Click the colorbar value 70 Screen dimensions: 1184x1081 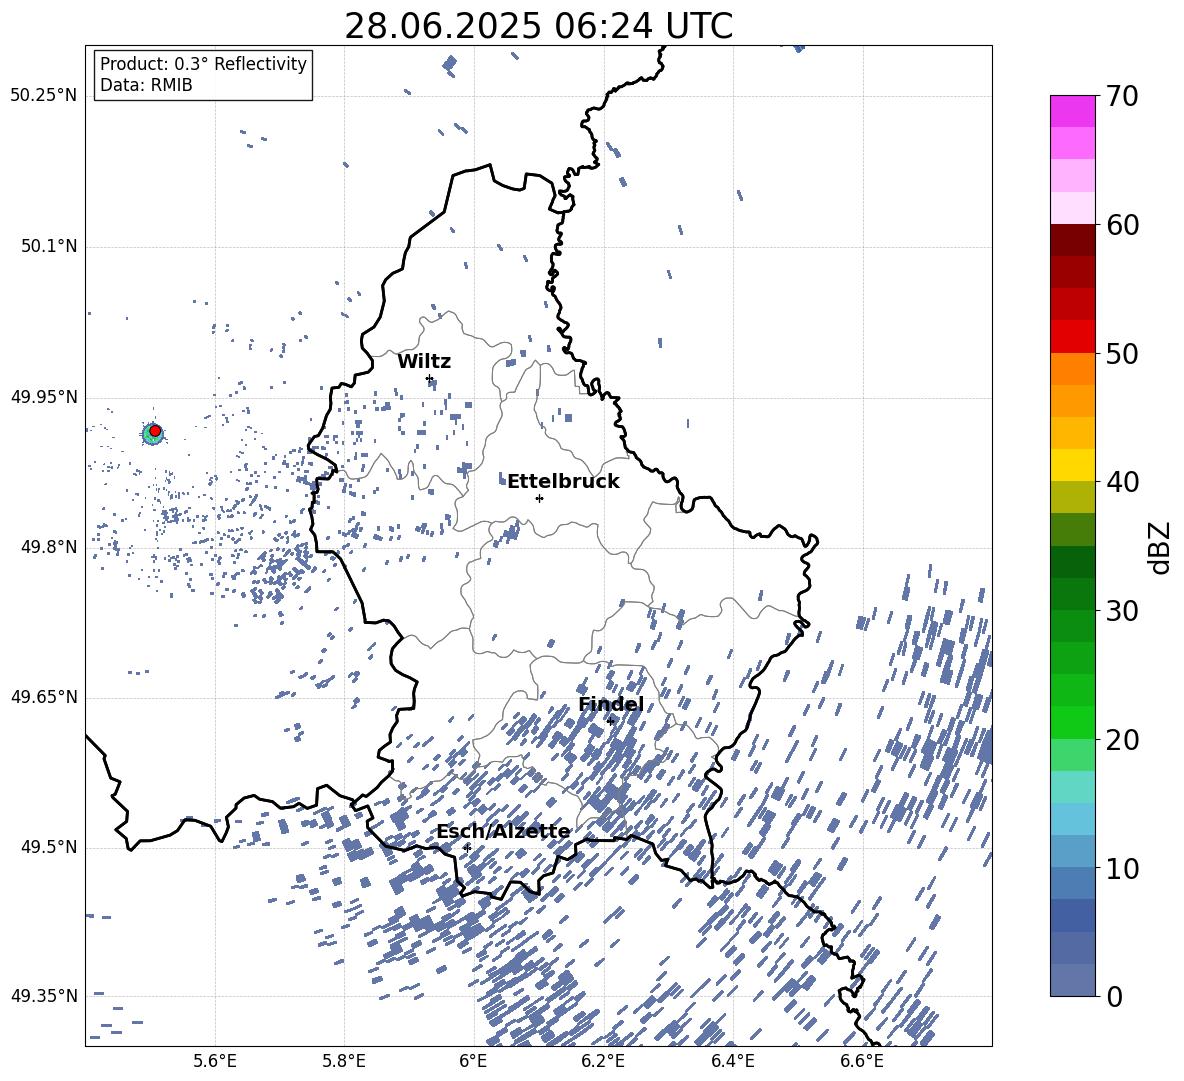[x=1122, y=96]
